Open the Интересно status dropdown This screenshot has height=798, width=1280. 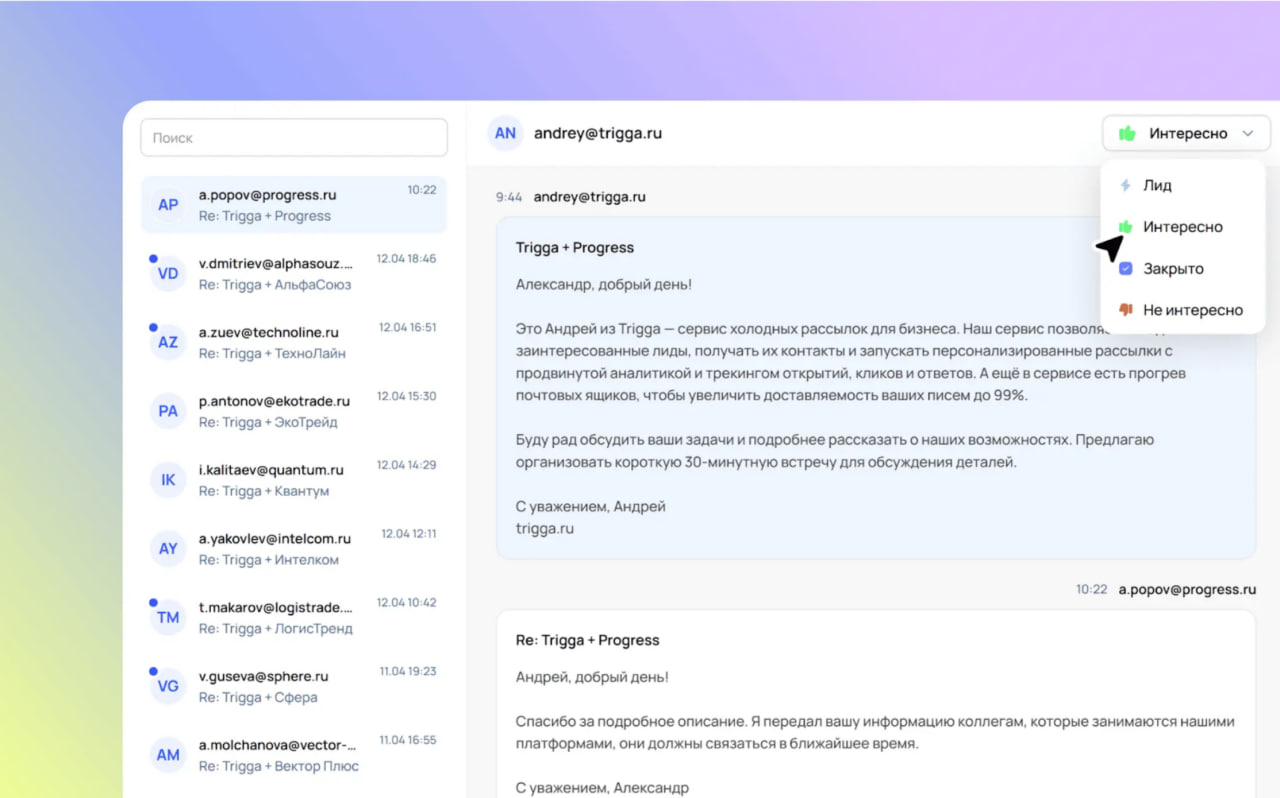1185,133
